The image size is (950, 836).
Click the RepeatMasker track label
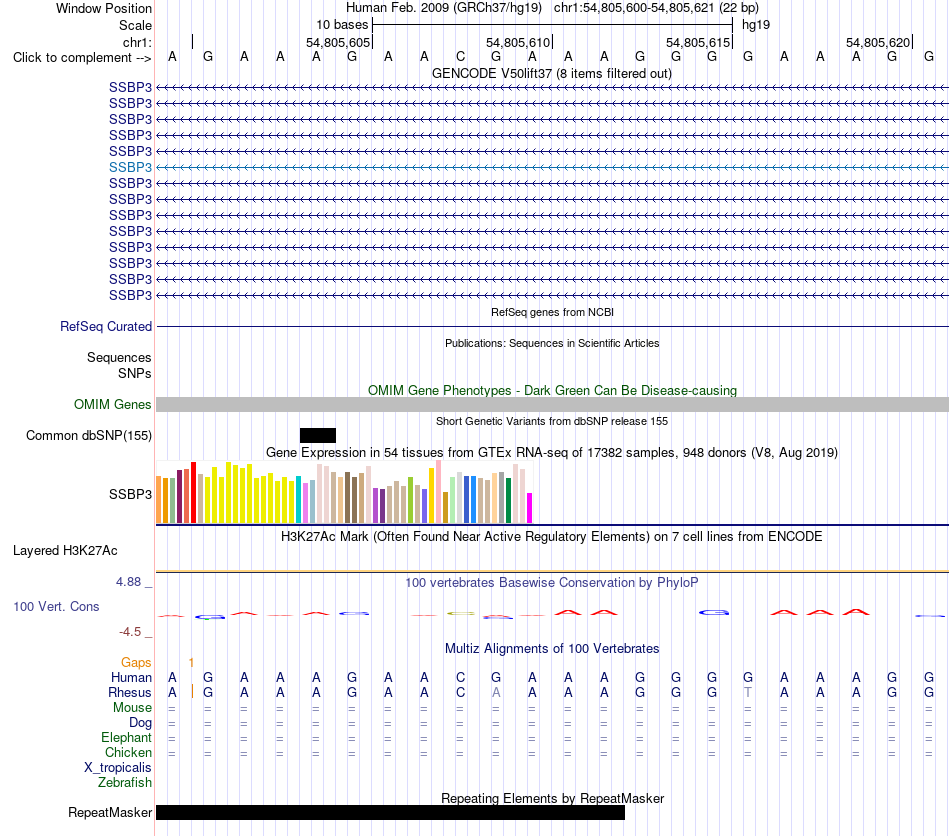(110, 812)
